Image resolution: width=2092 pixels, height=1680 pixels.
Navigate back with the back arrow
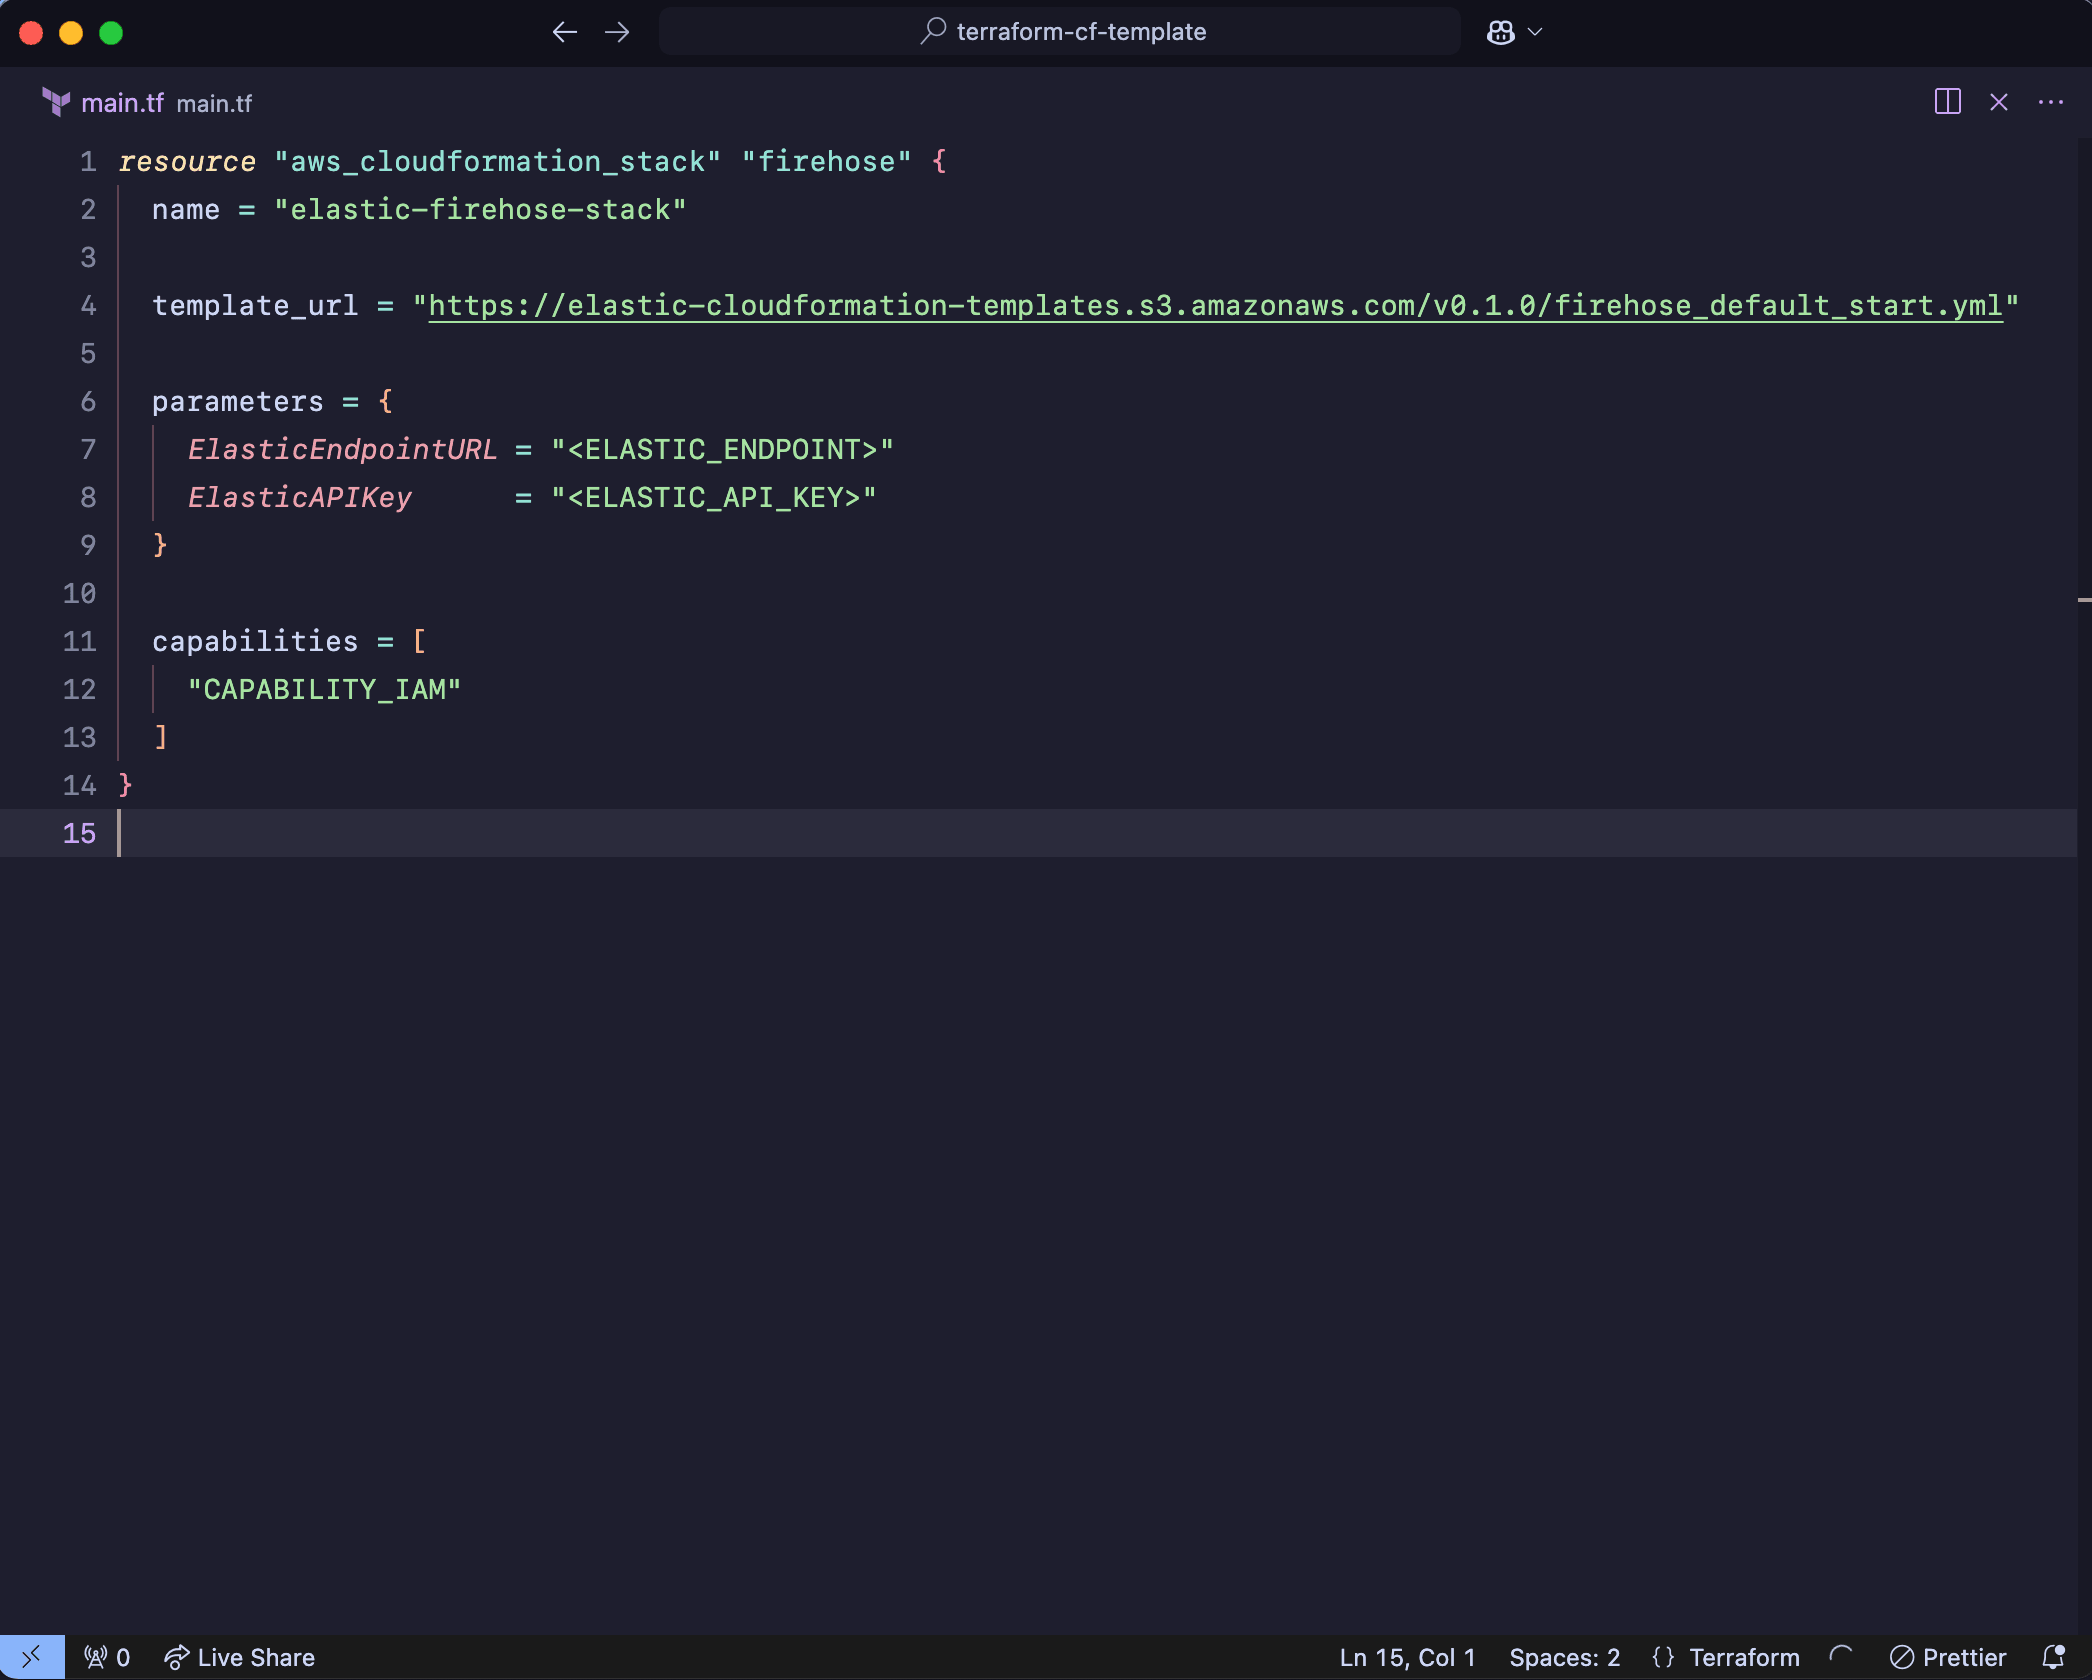point(565,32)
